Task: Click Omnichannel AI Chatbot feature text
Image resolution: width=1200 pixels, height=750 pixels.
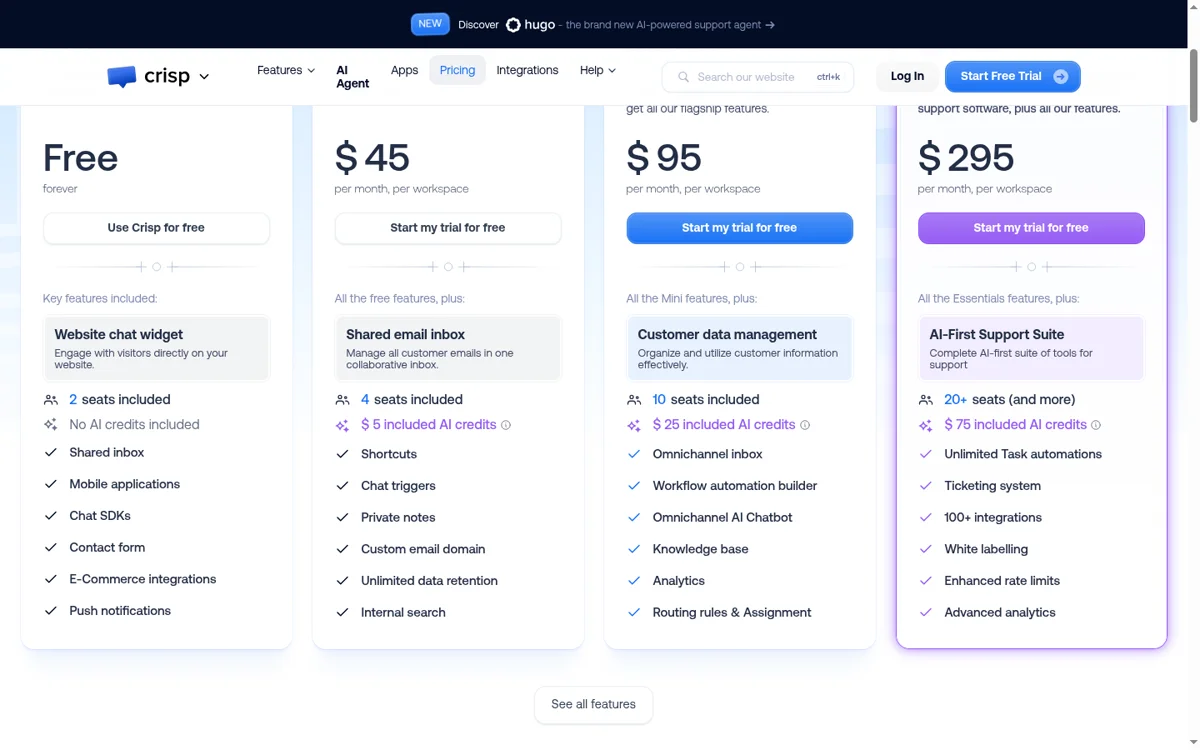Action: click(722, 517)
